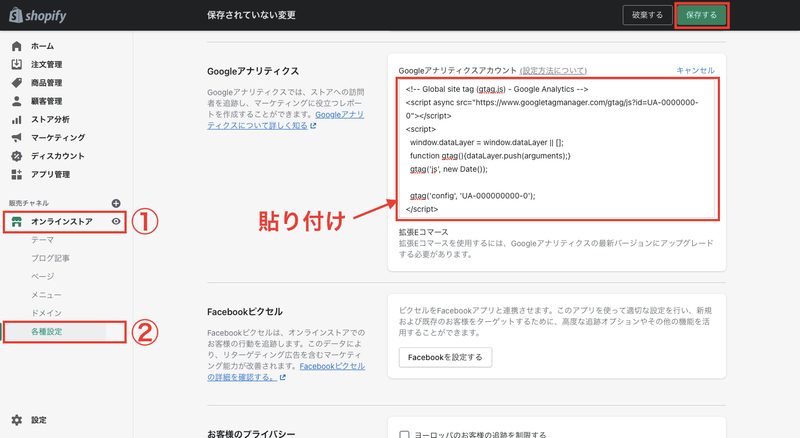Viewport: 800px width, 438px height.
Task: Click the キャンセル link
Action: 695,70
